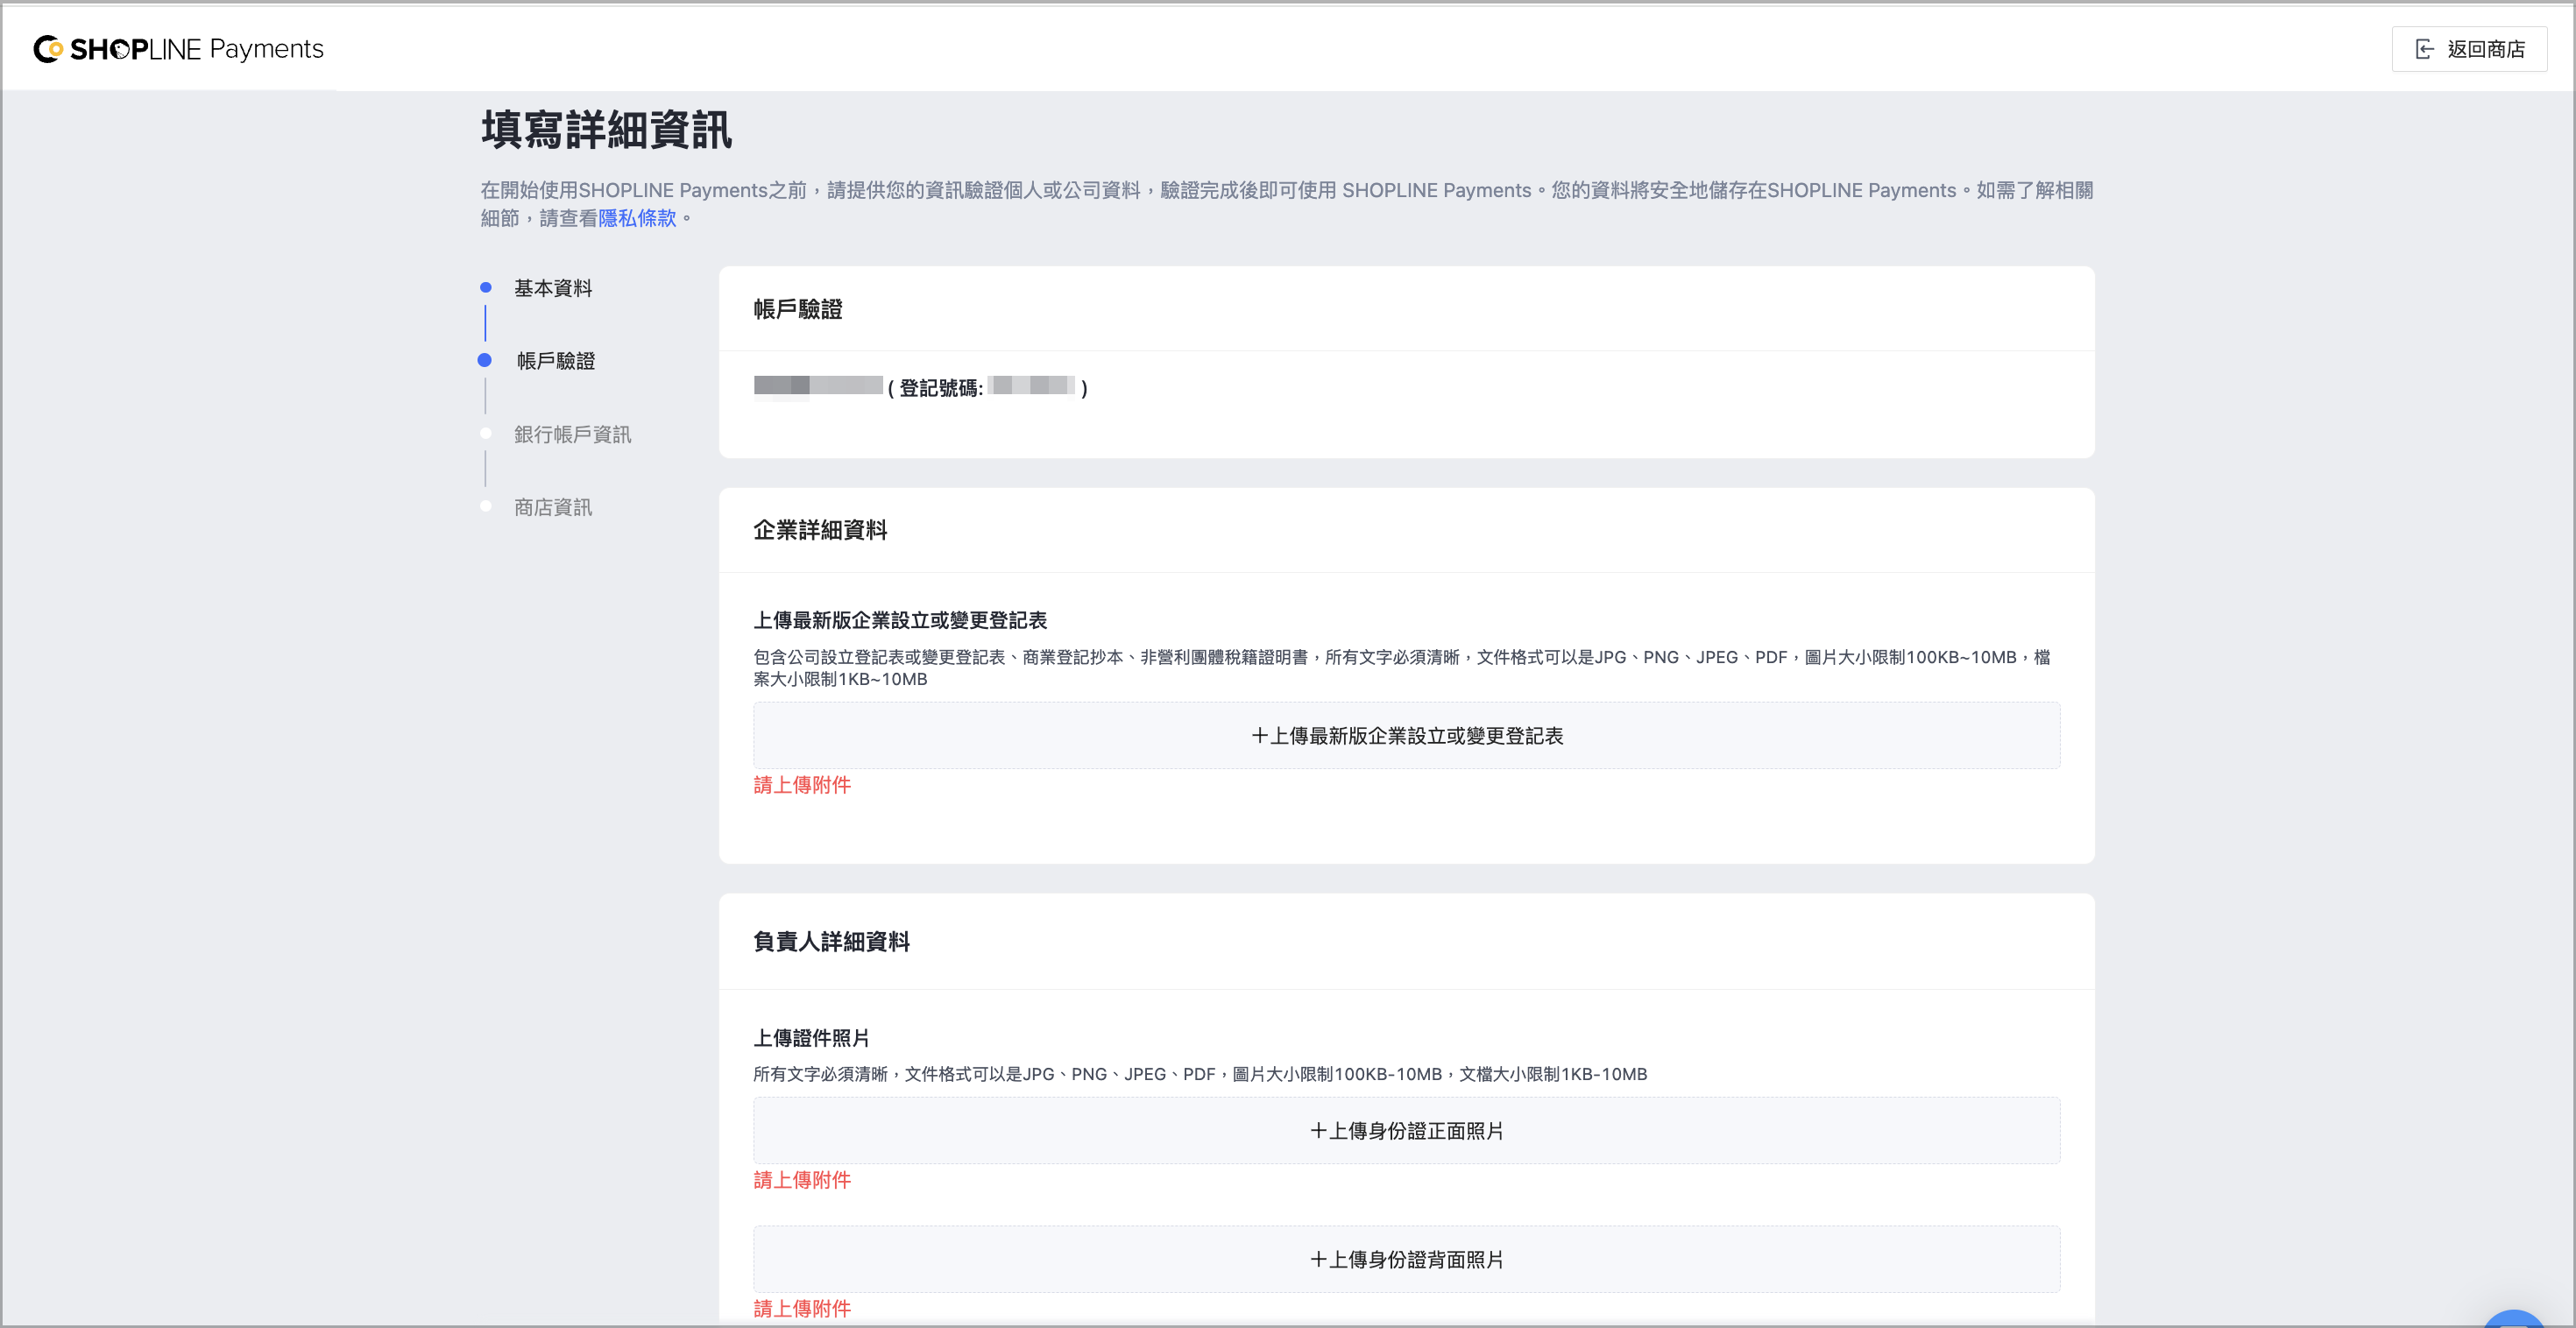The width and height of the screenshot is (2576, 1328).
Task: Click the 上傳證件照片 label
Action: [811, 1038]
